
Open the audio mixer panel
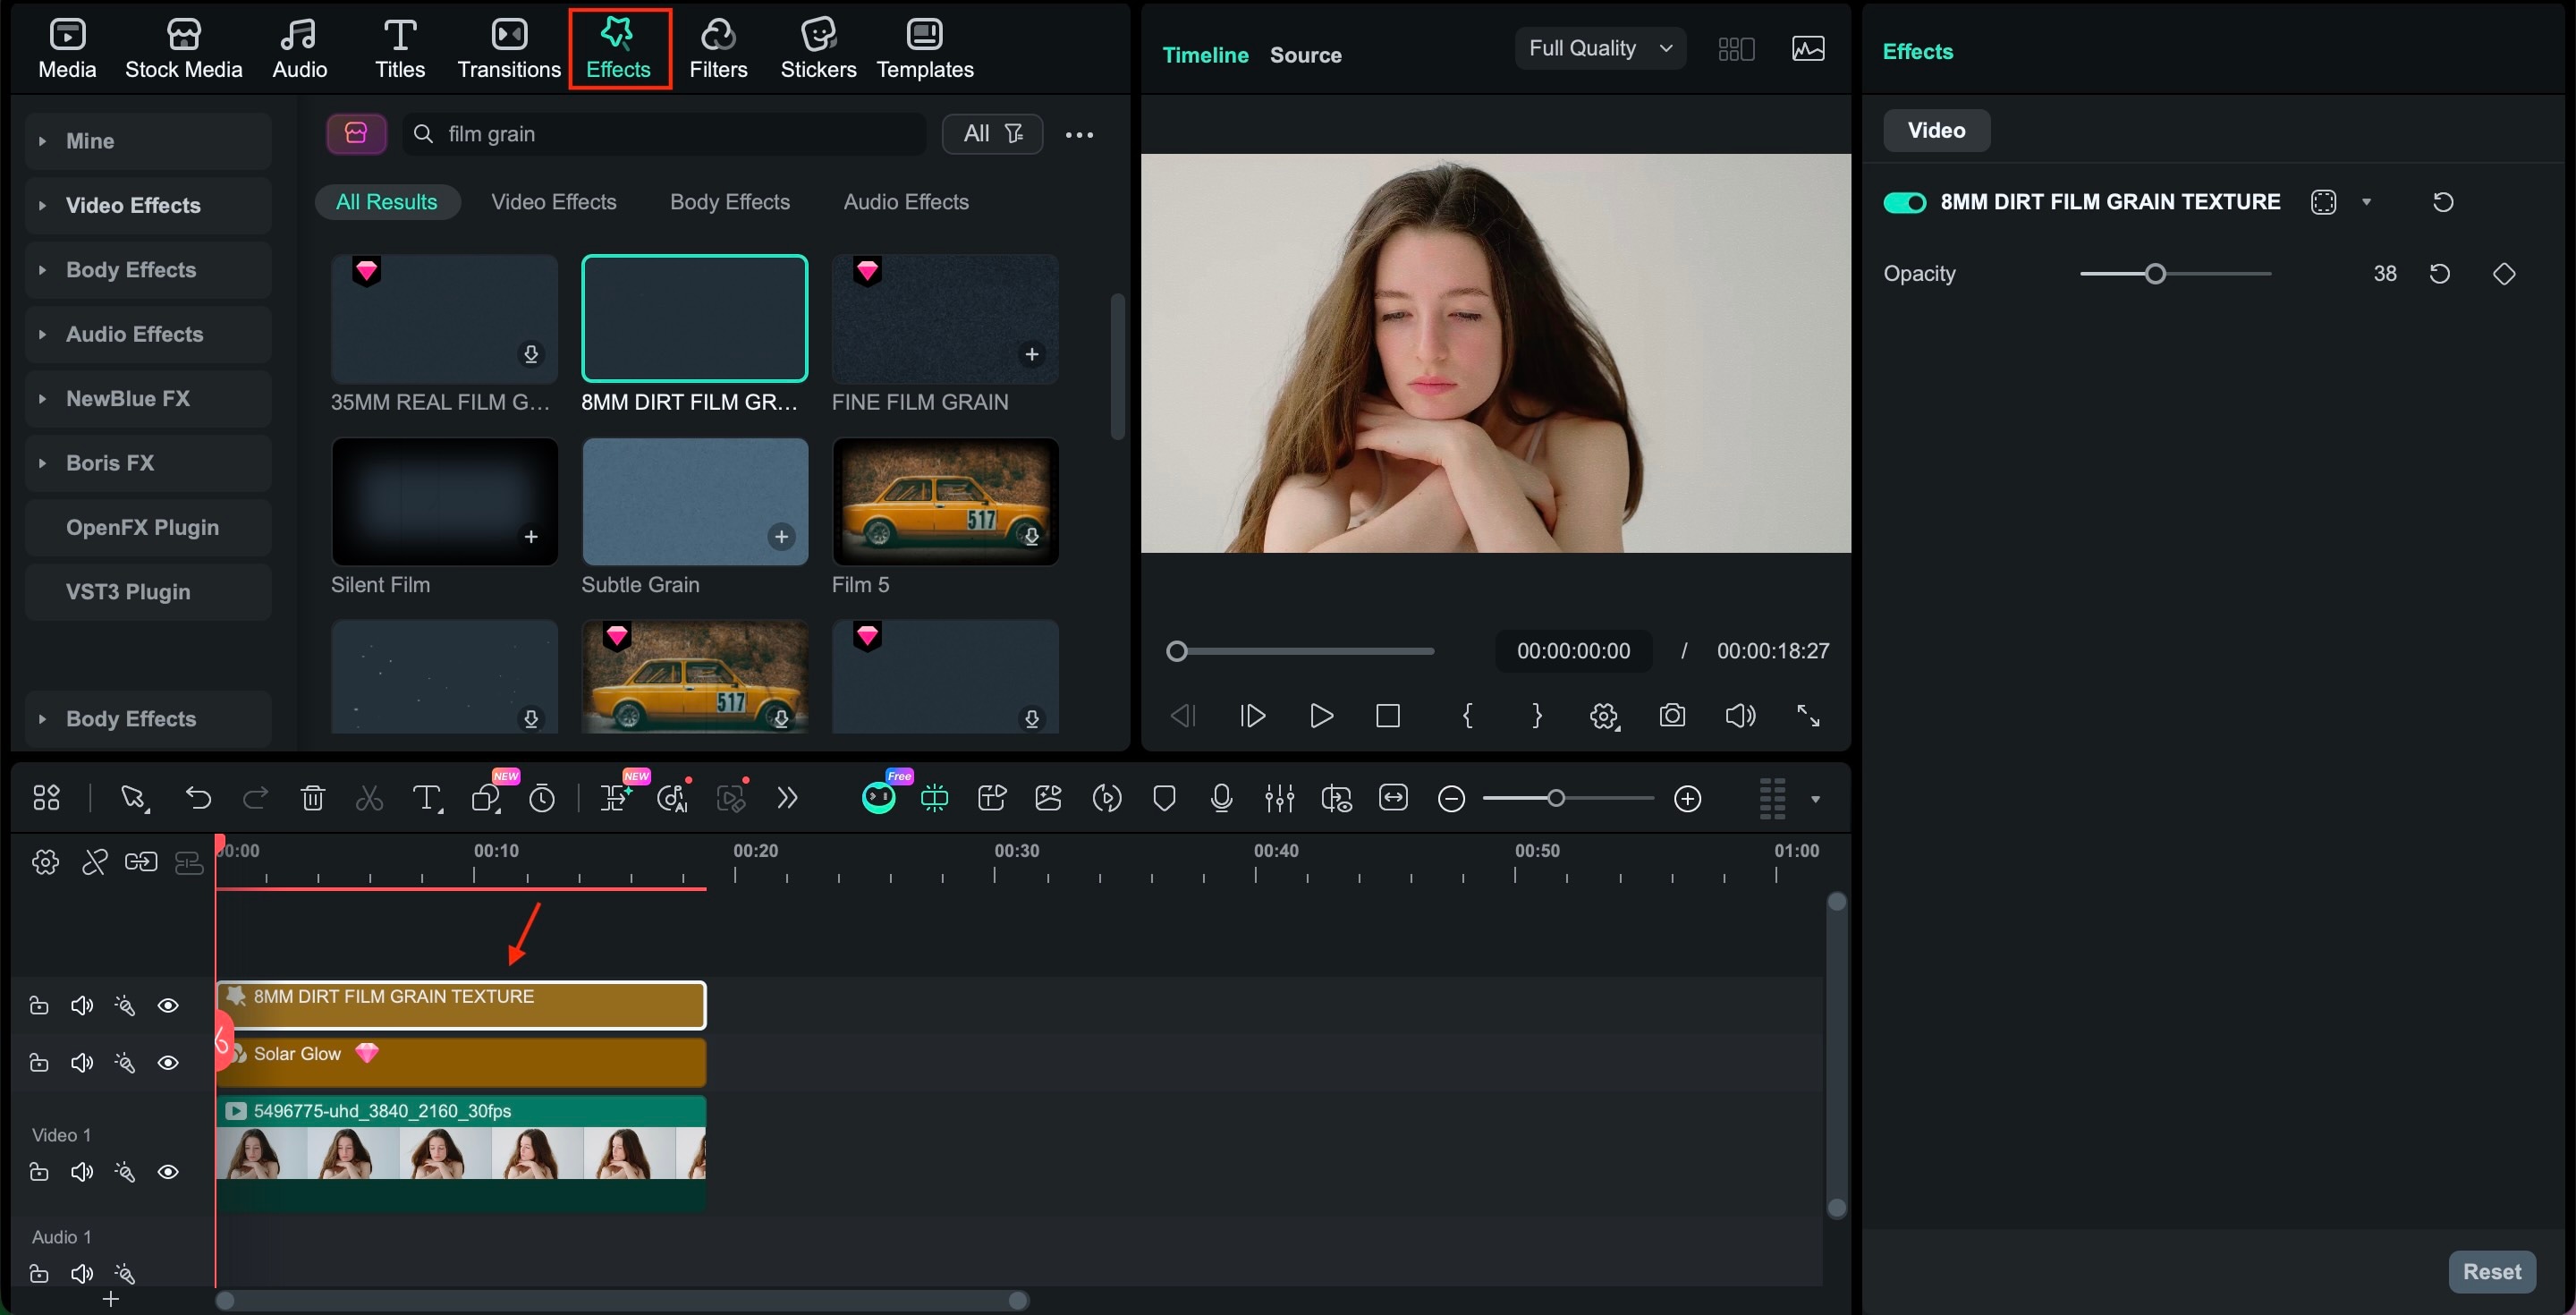(x=1279, y=797)
